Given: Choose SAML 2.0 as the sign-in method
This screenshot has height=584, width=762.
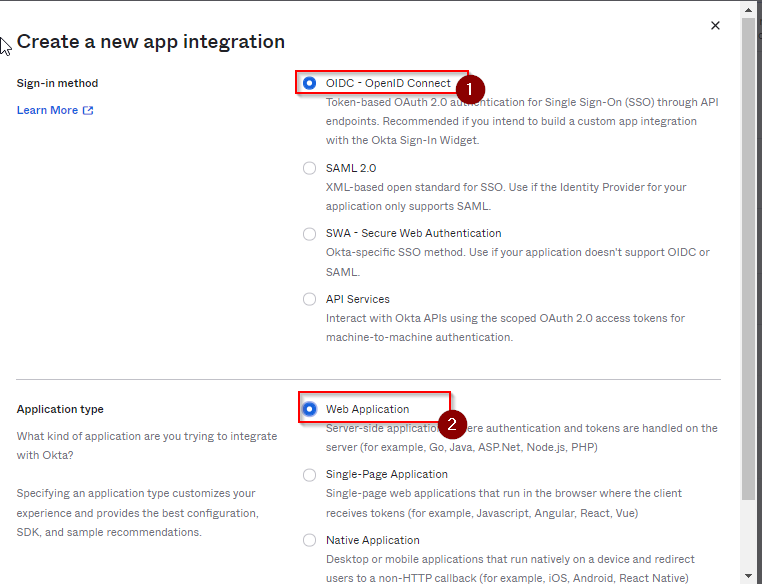Looking at the screenshot, I should (310, 168).
